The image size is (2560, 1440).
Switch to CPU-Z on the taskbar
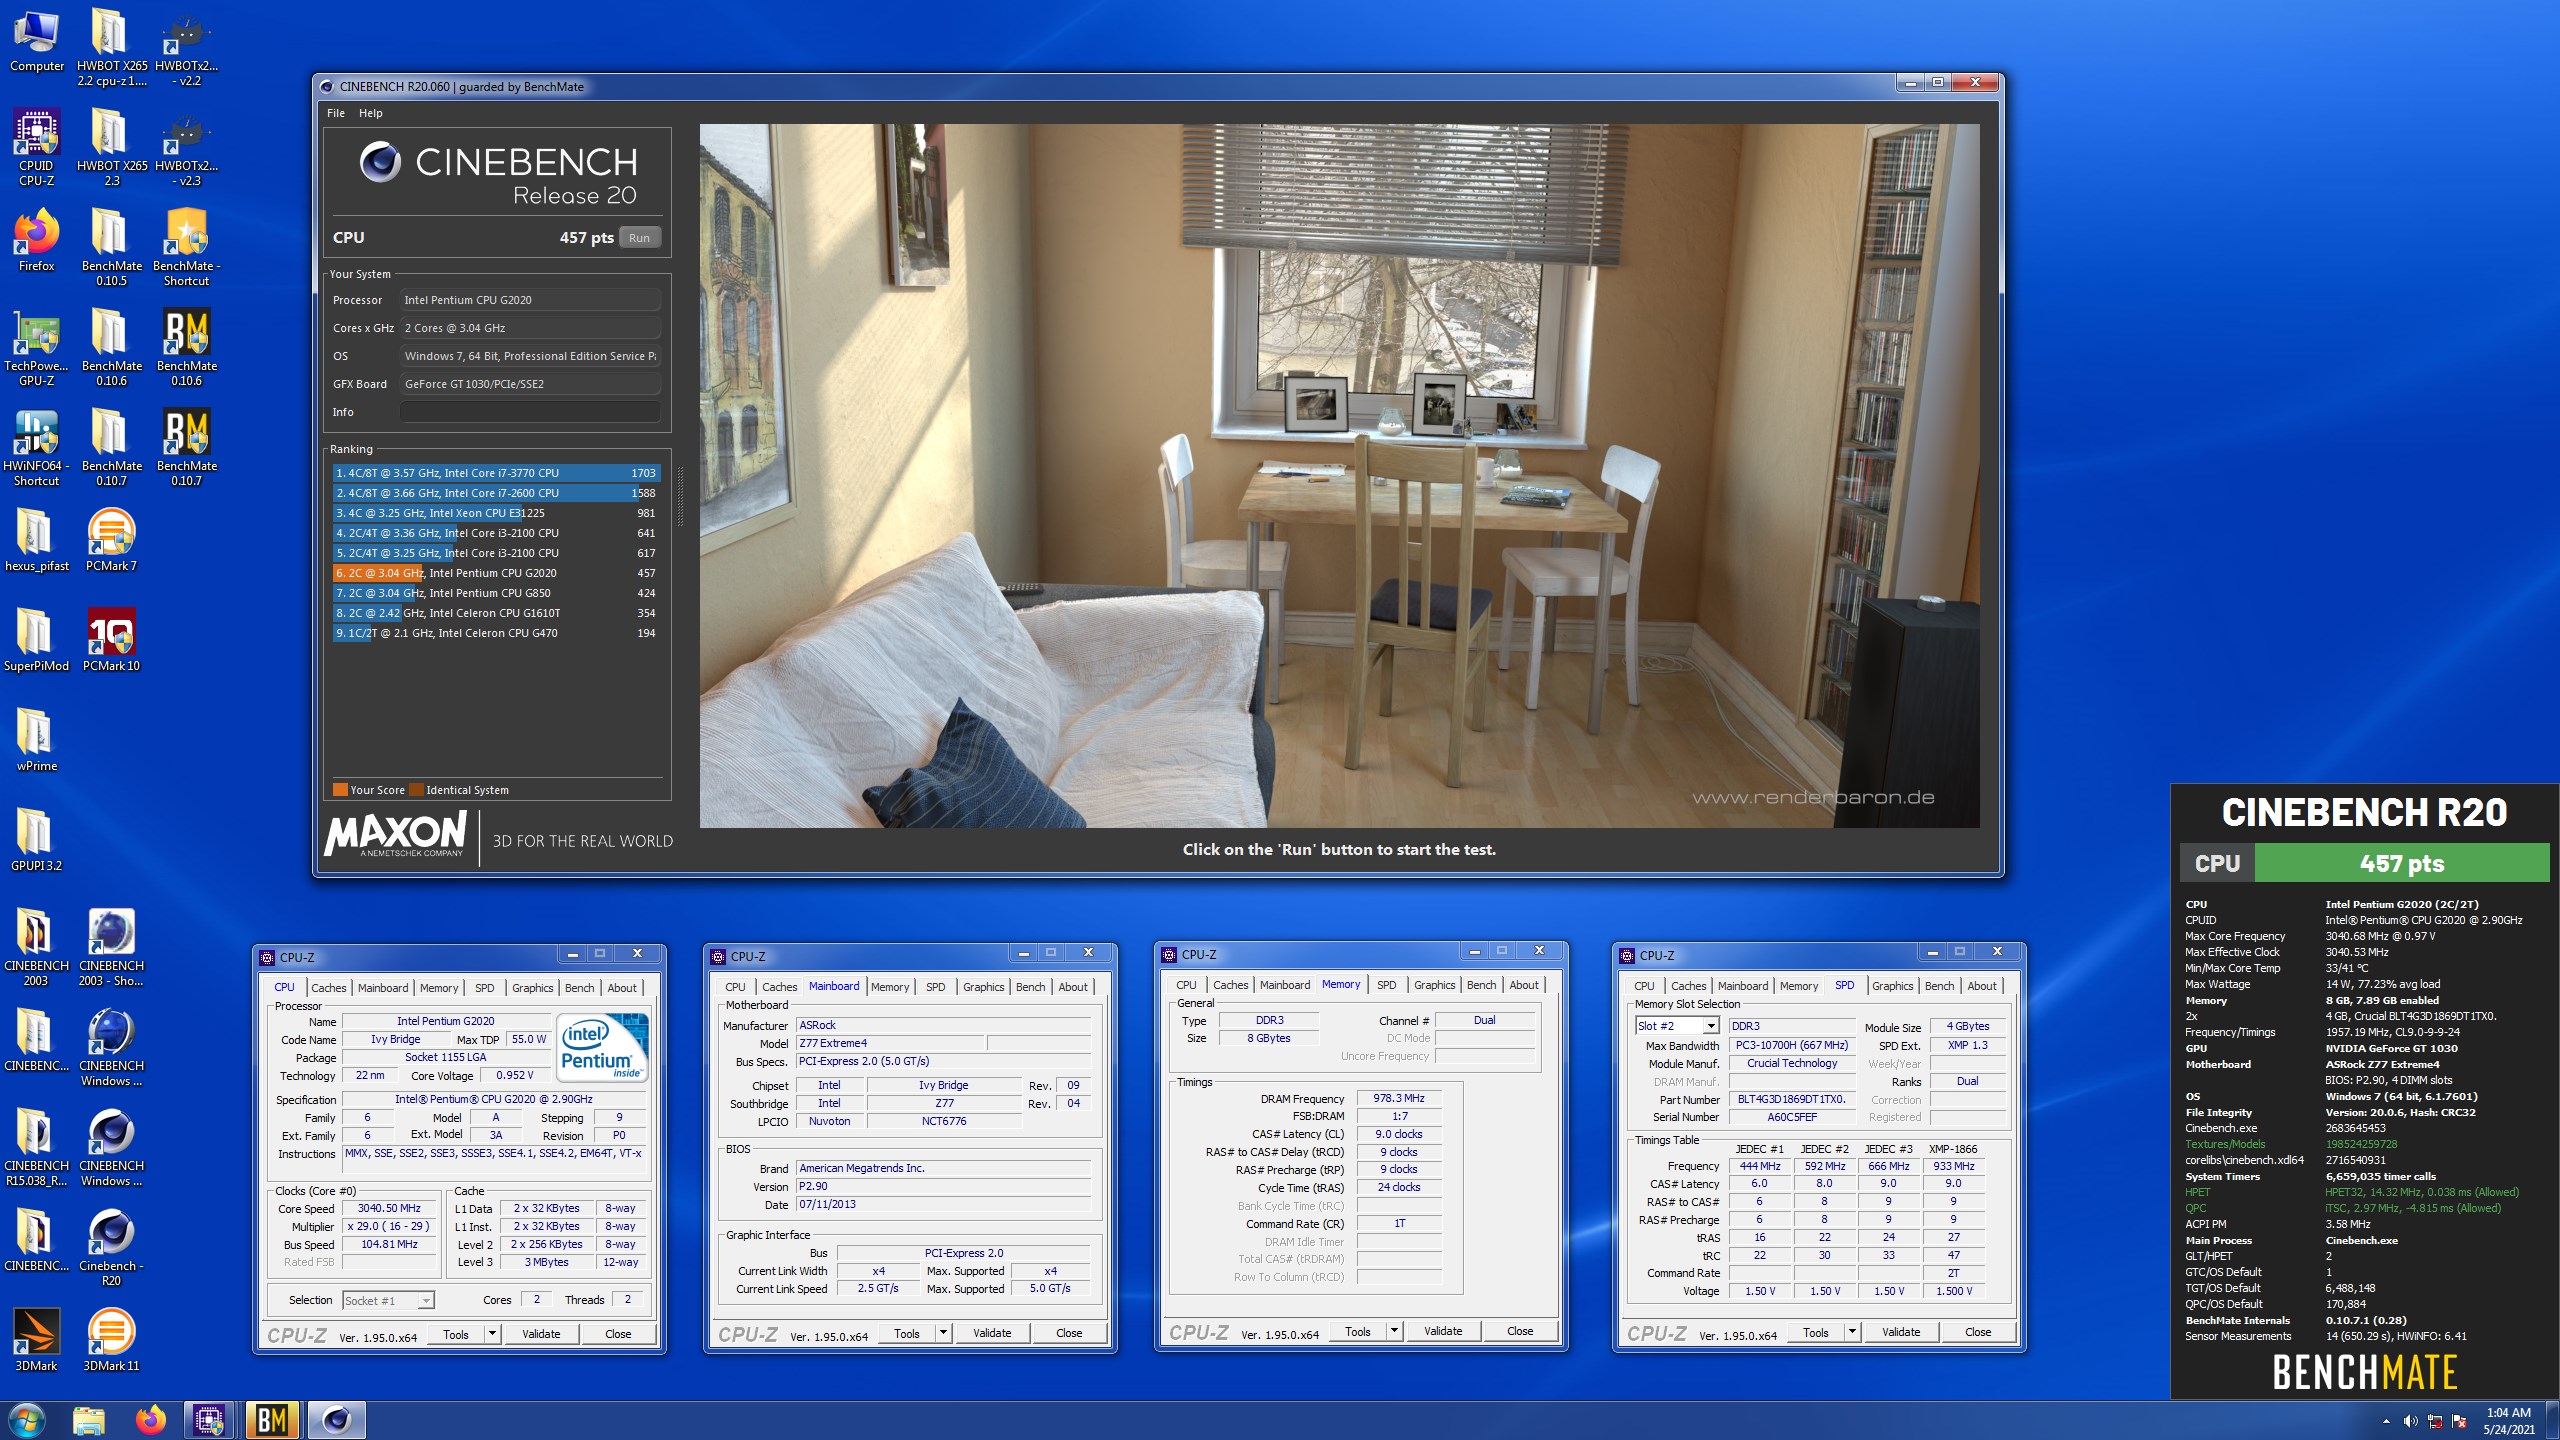[209, 1420]
